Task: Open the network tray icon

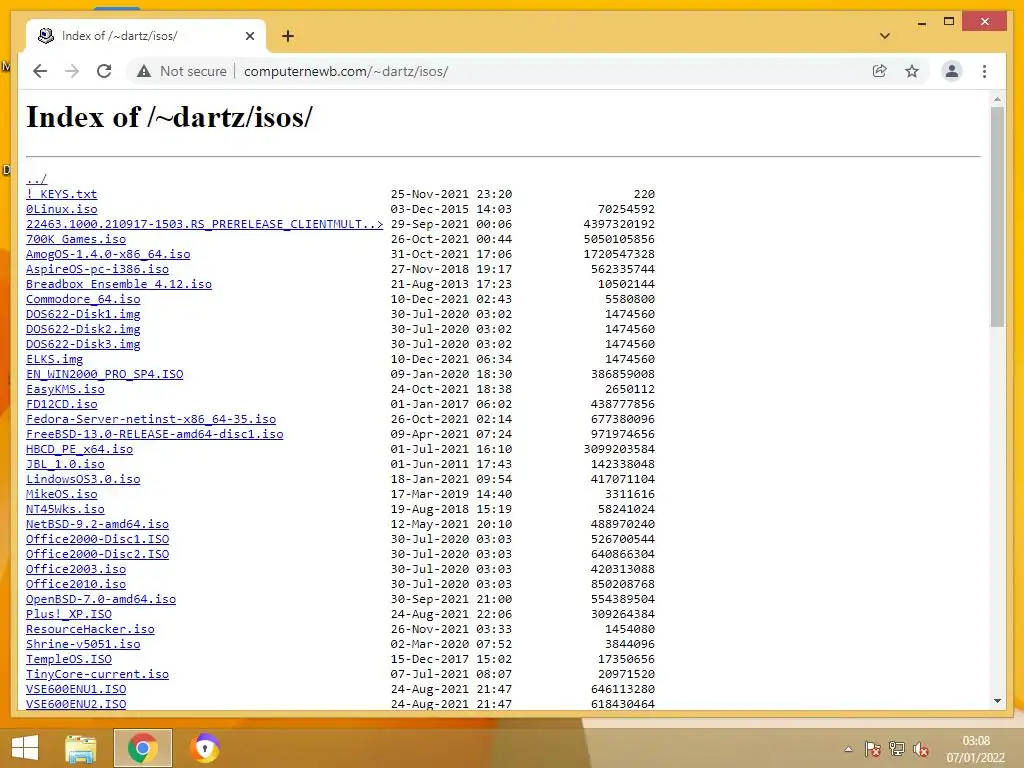Action: click(897, 749)
